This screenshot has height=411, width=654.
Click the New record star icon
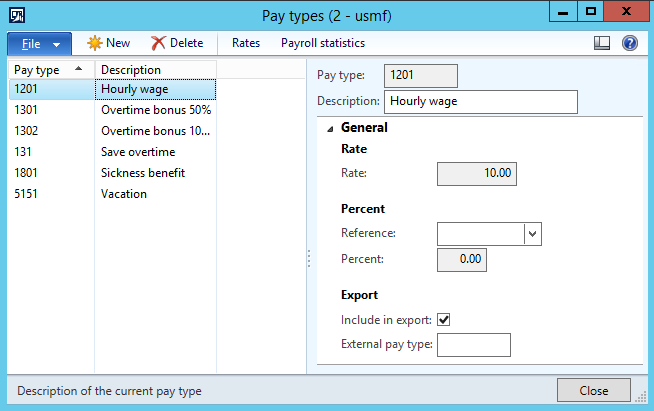pos(95,43)
